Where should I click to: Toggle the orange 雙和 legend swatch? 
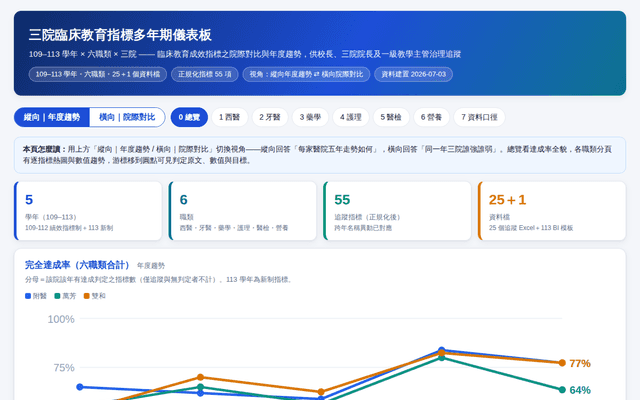pos(87,296)
